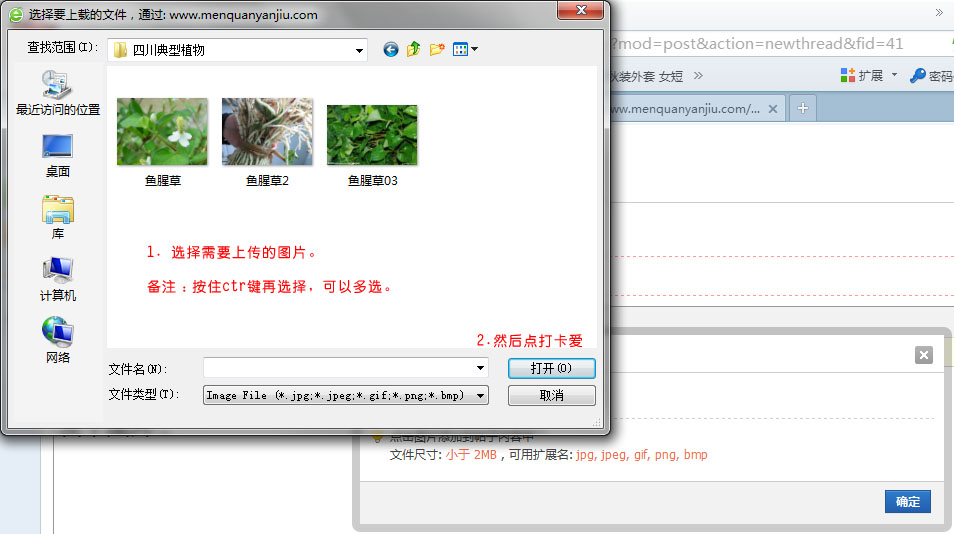Image resolution: width=954 pixels, height=534 pixels.
Task: Open a new browser tab
Action: coord(802,108)
